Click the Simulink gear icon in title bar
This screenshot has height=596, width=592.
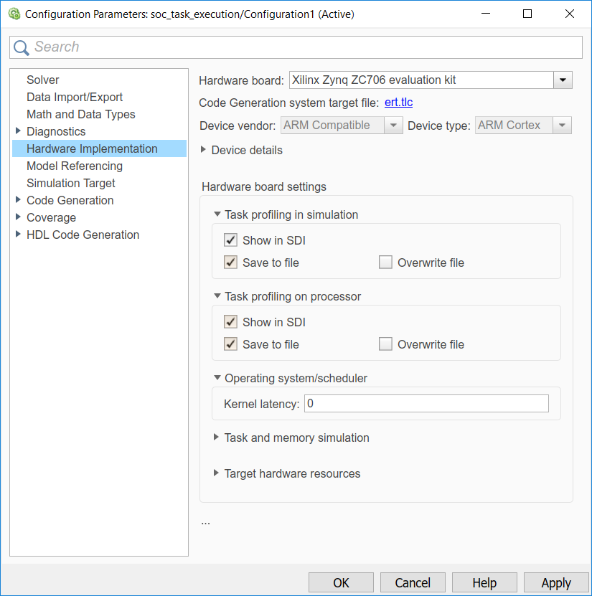click(x=14, y=14)
